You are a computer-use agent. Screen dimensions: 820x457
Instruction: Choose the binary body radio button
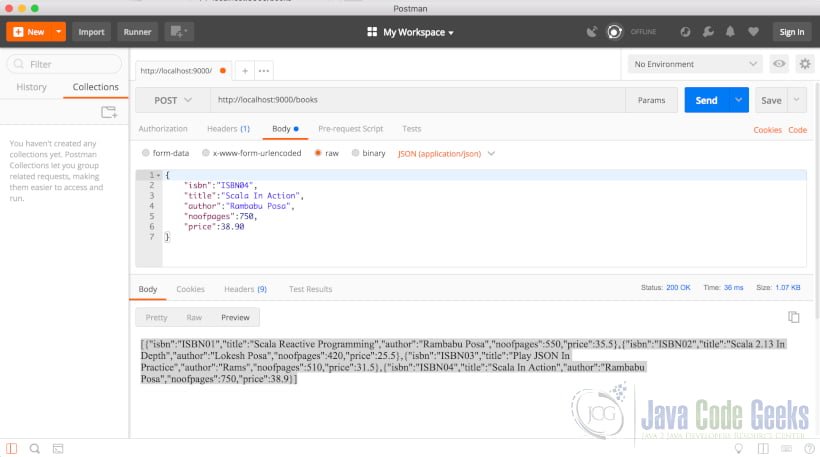coord(355,153)
